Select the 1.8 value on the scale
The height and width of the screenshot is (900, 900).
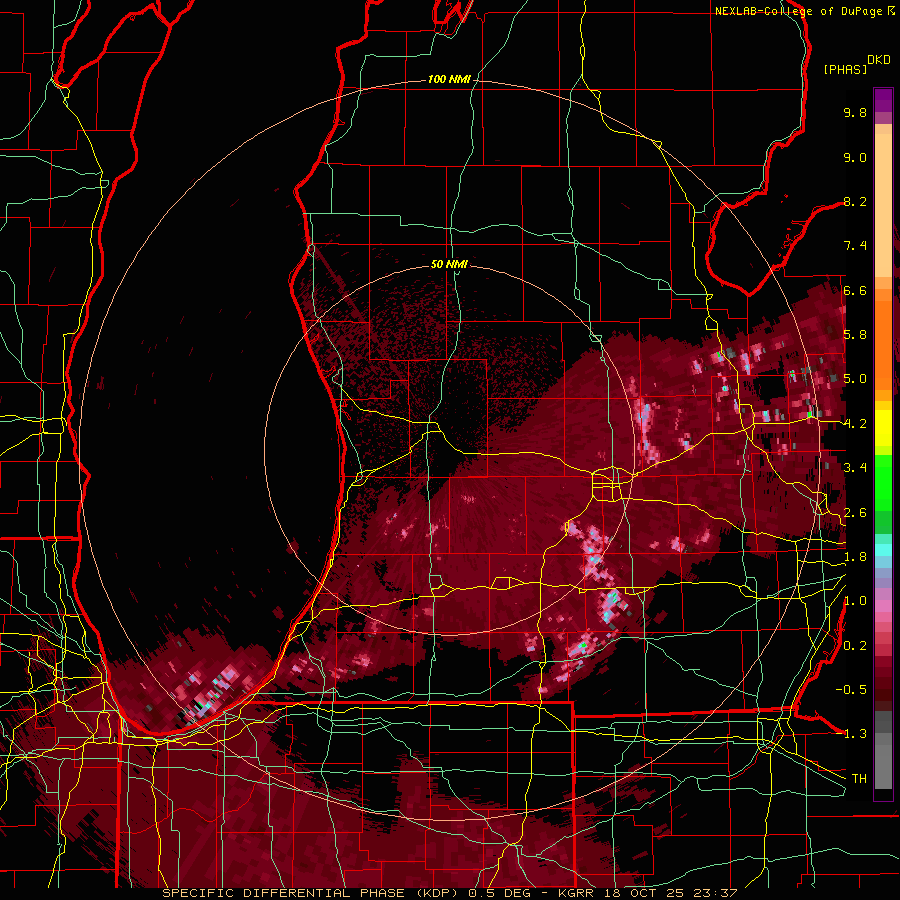(855, 557)
